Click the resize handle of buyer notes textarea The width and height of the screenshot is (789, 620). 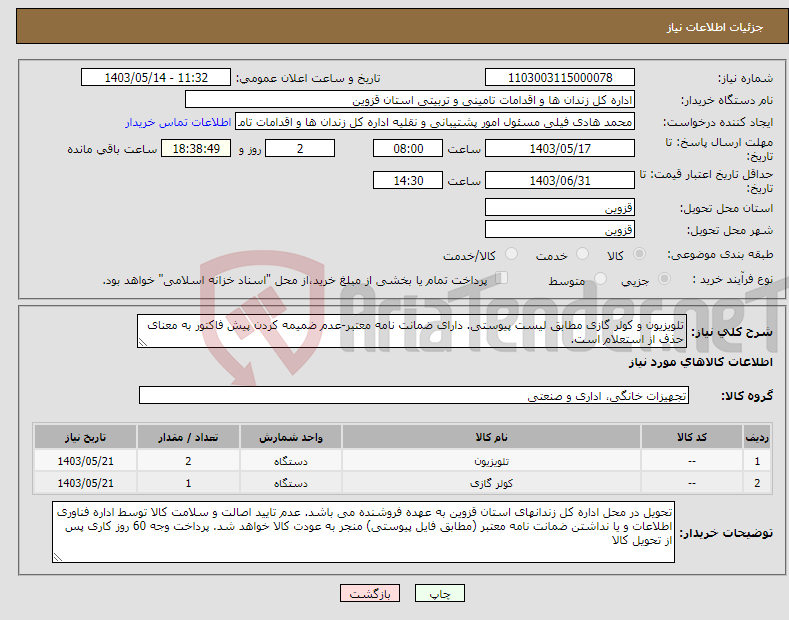(x=57, y=558)
